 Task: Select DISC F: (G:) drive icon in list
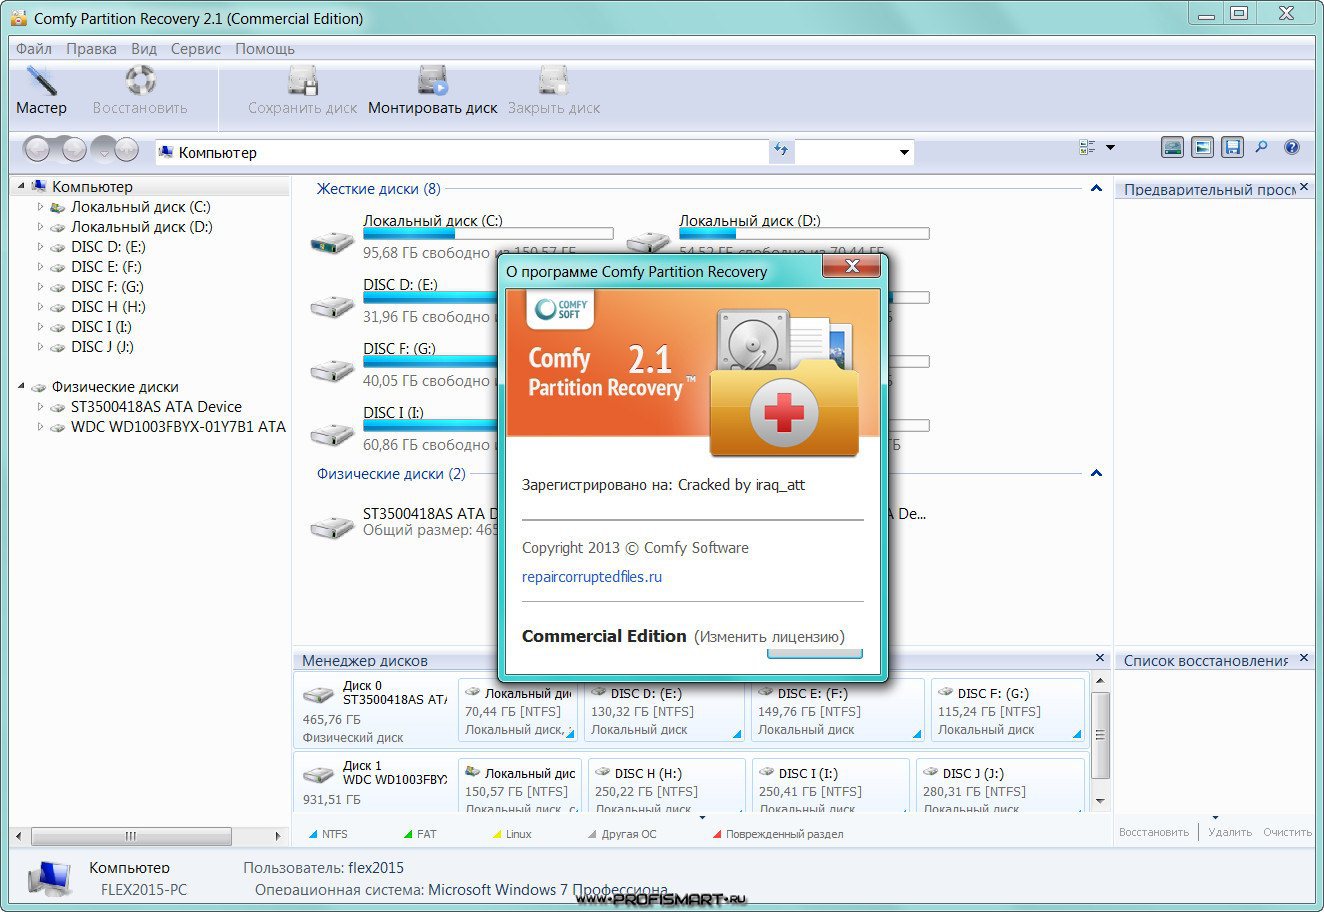click(332, 370)
